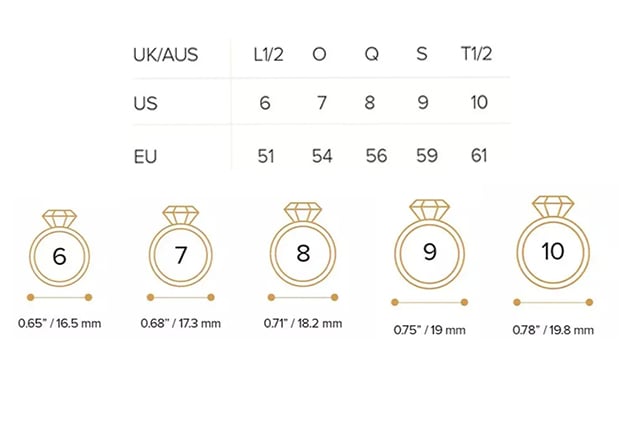The height and width of the screenshot is (433, 627).
Task: Pick the size 10 ring icon
Action: 553,245
